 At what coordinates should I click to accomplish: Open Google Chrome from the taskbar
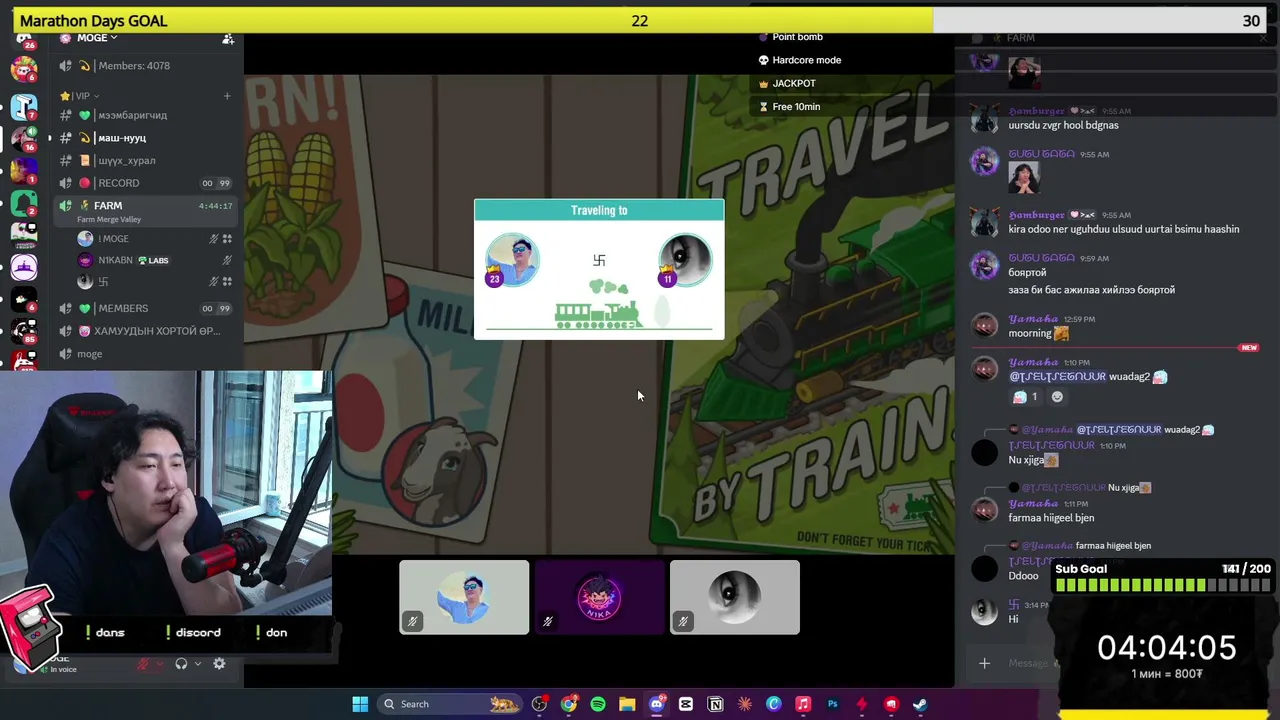[x=569, y=704]
